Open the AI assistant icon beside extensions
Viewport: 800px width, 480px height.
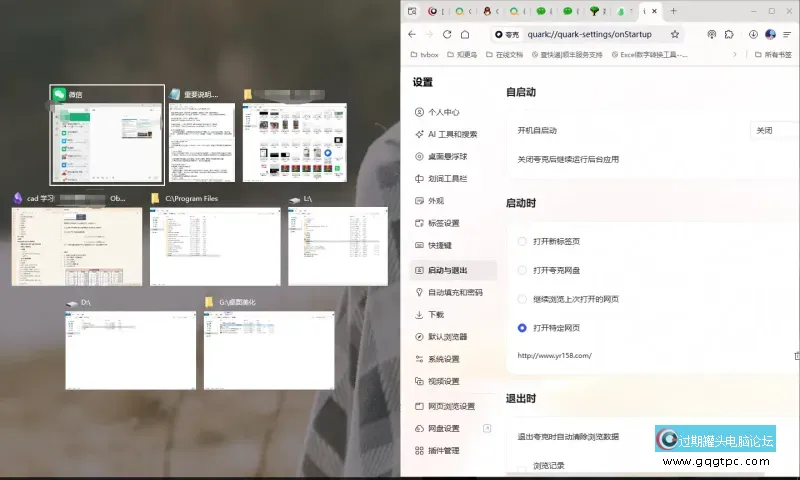[x=712, y=34]
